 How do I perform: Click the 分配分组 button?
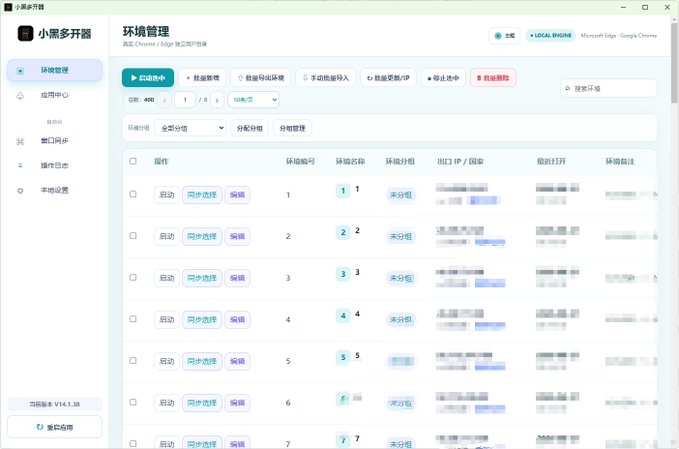249,128
